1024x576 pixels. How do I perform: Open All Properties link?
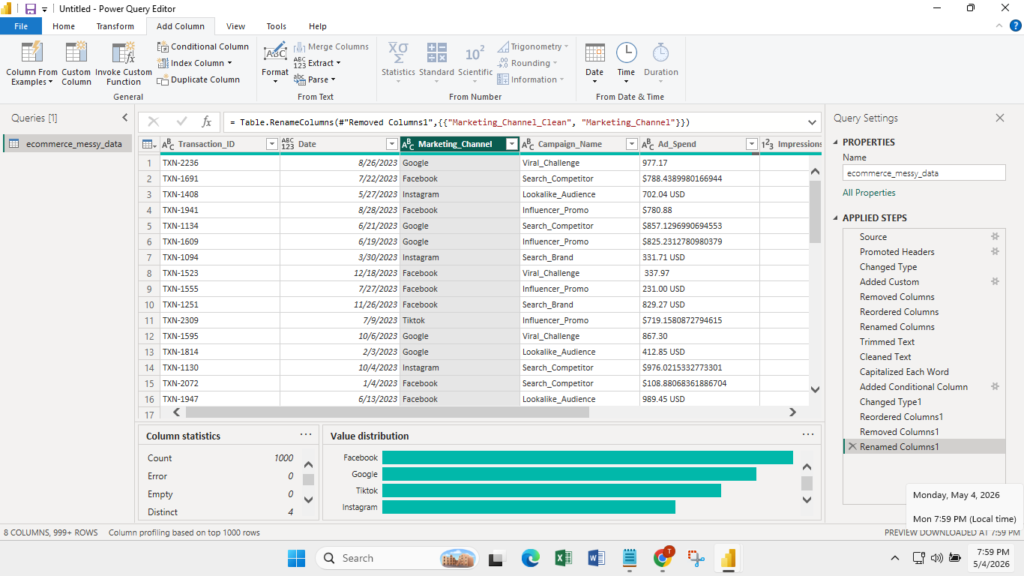[869, 193]
